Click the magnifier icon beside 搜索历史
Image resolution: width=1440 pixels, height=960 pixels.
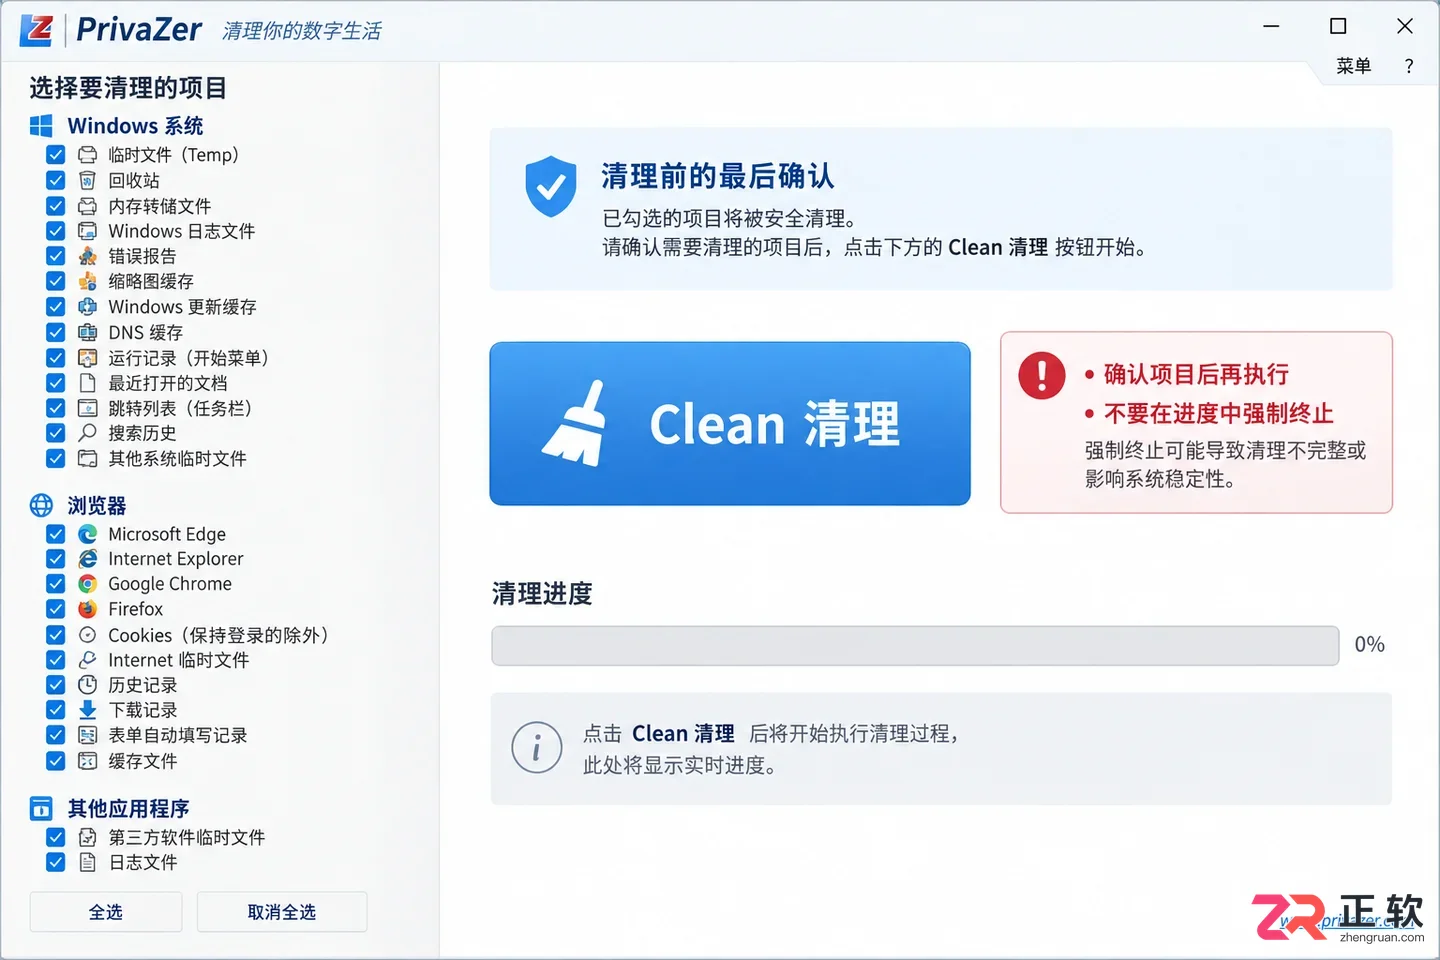pos(88,433)
